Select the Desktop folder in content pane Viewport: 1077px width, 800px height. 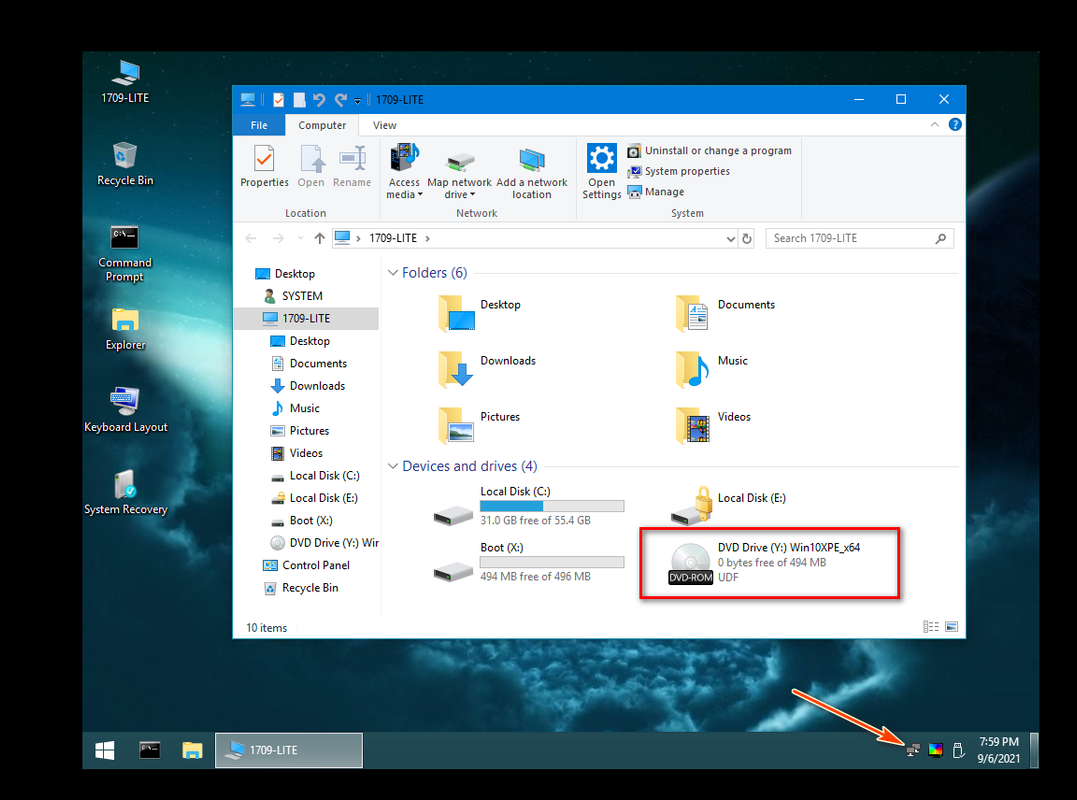click(x=480, y=312)
